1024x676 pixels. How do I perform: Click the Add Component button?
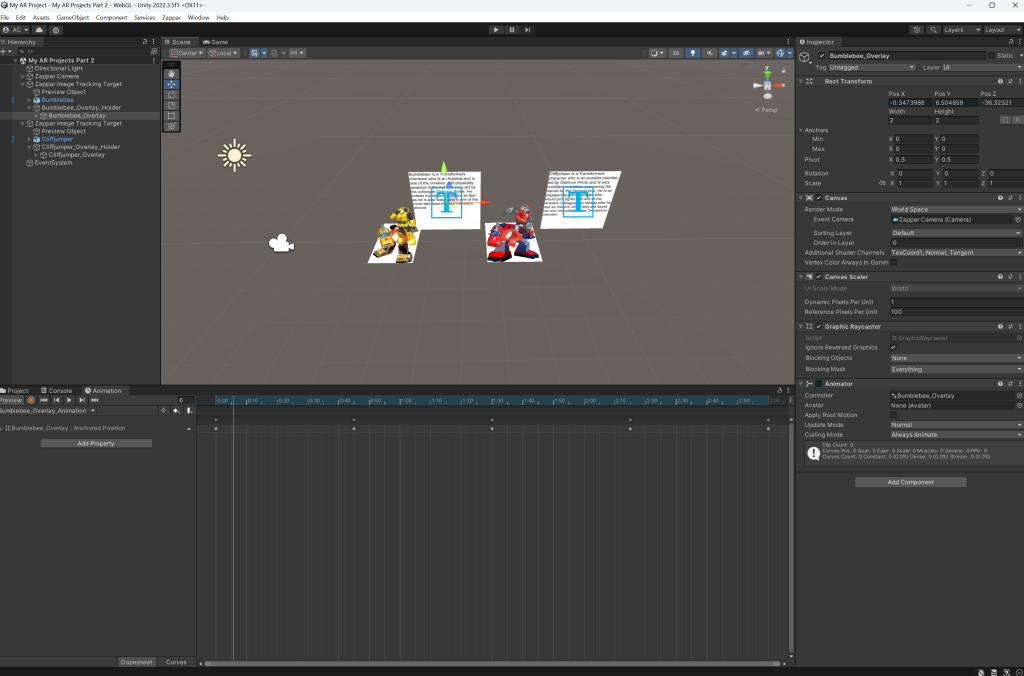coord(910,482)
